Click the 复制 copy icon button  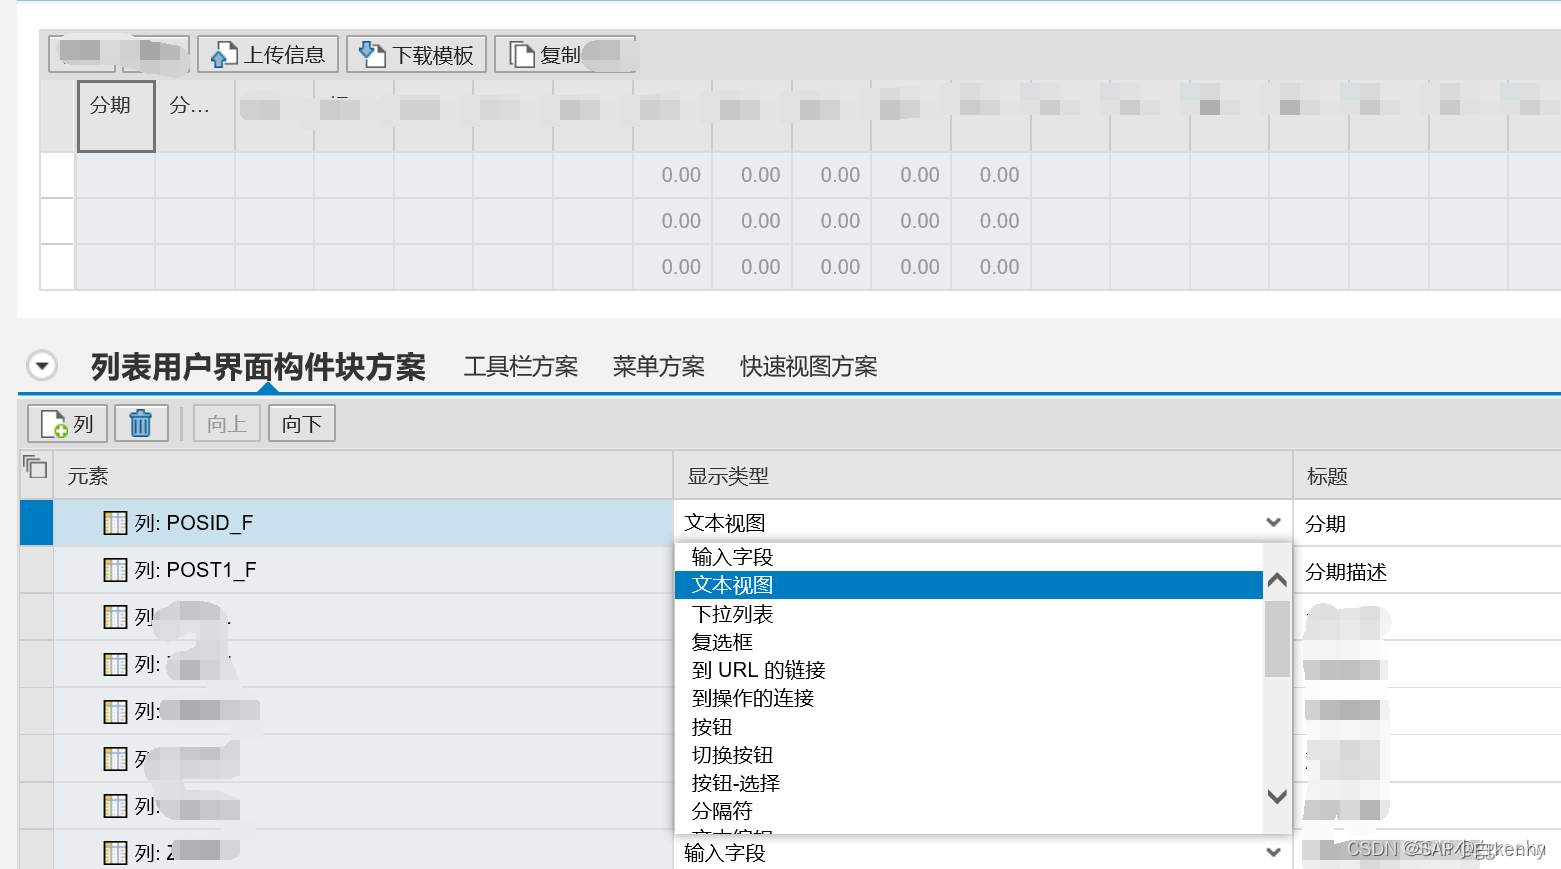[520, 54]
